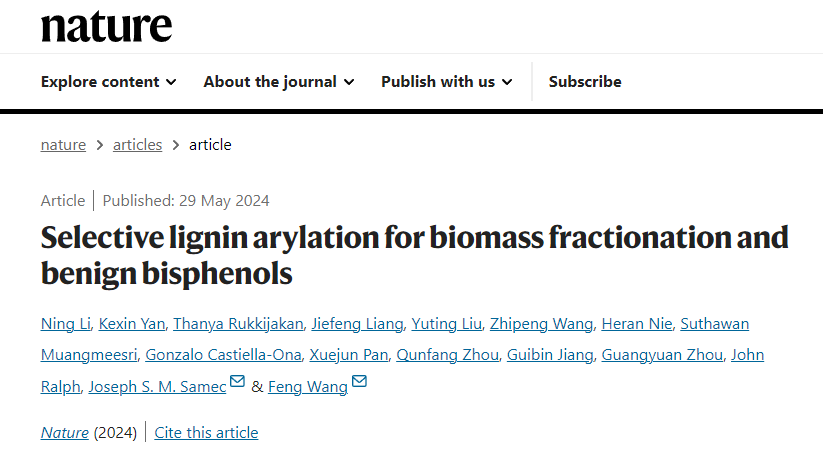This screenshot has height=459, width=823.
Task: Select author Thanya Rukkijakan
Action: click(237, 324)
